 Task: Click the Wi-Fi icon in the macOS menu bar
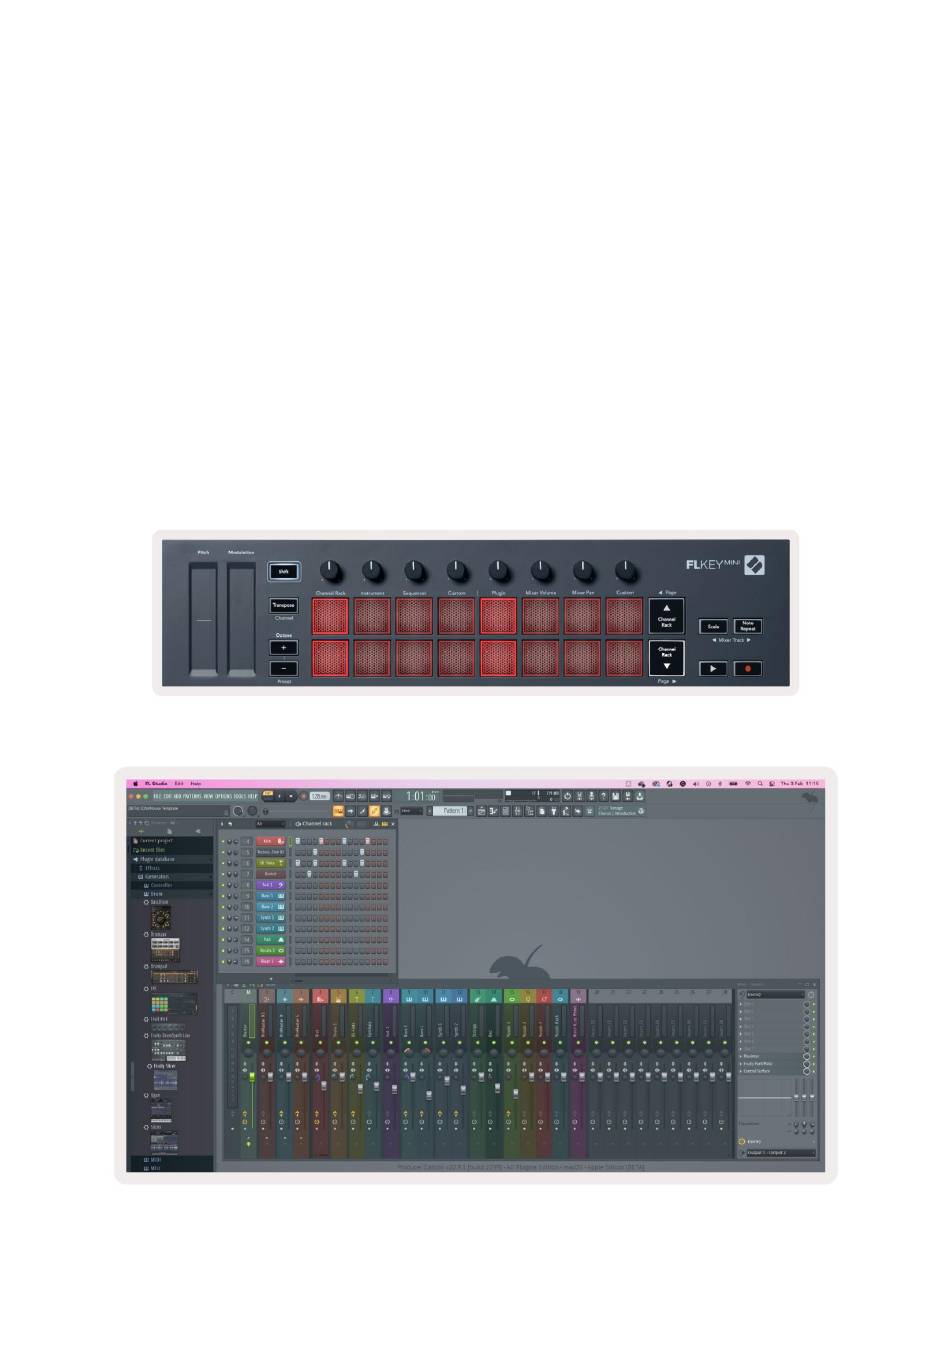pyautogui.click(x=747, y=784)
